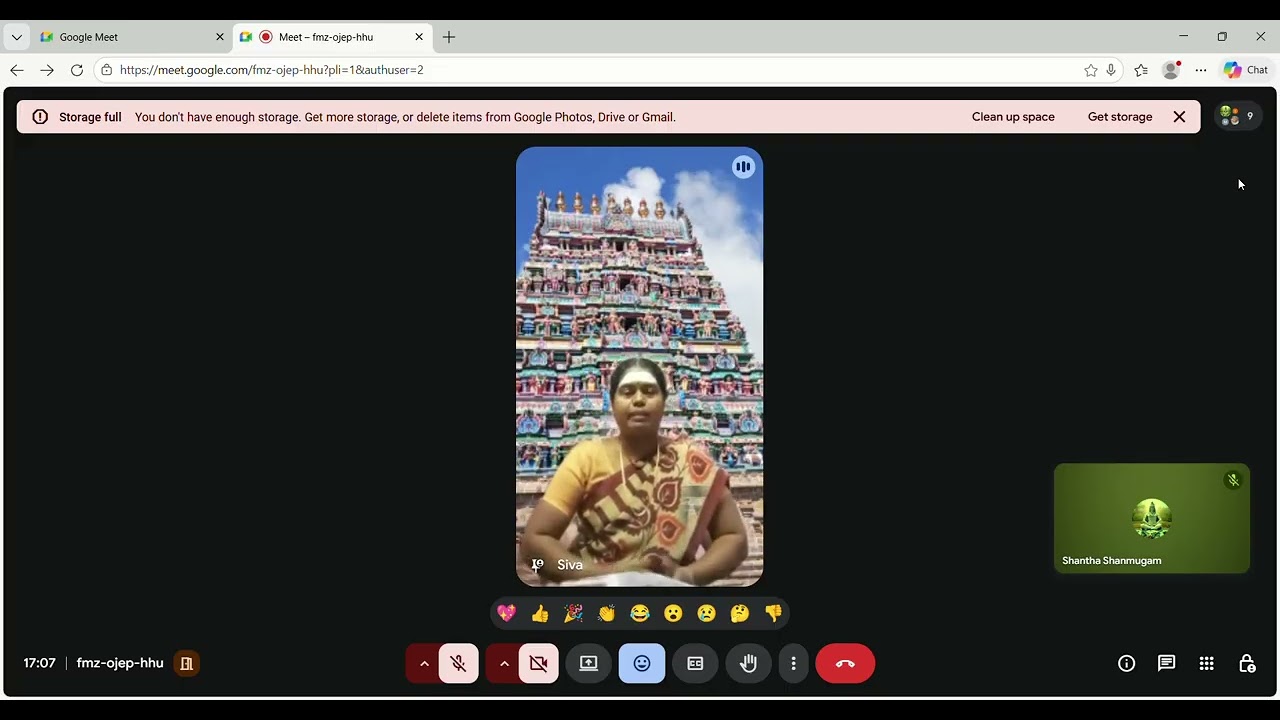Click the pin icon next to Siva
Screen dimensions: 1280x720
click(537, 565)
